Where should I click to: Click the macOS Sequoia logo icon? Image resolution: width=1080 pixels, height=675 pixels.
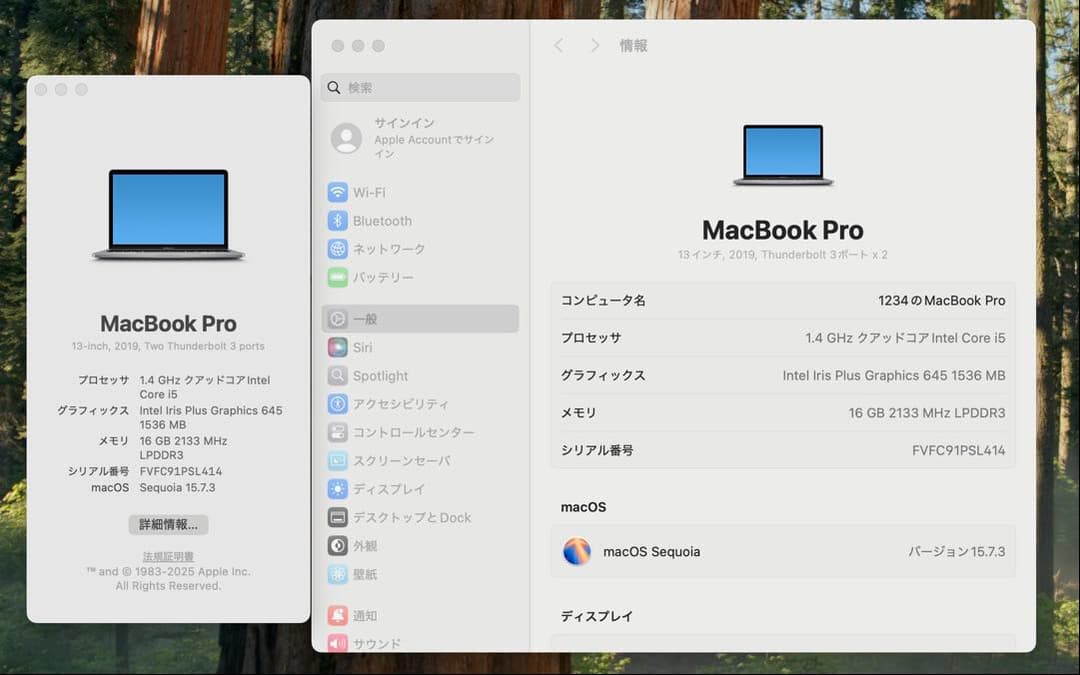tap(577, 552)
